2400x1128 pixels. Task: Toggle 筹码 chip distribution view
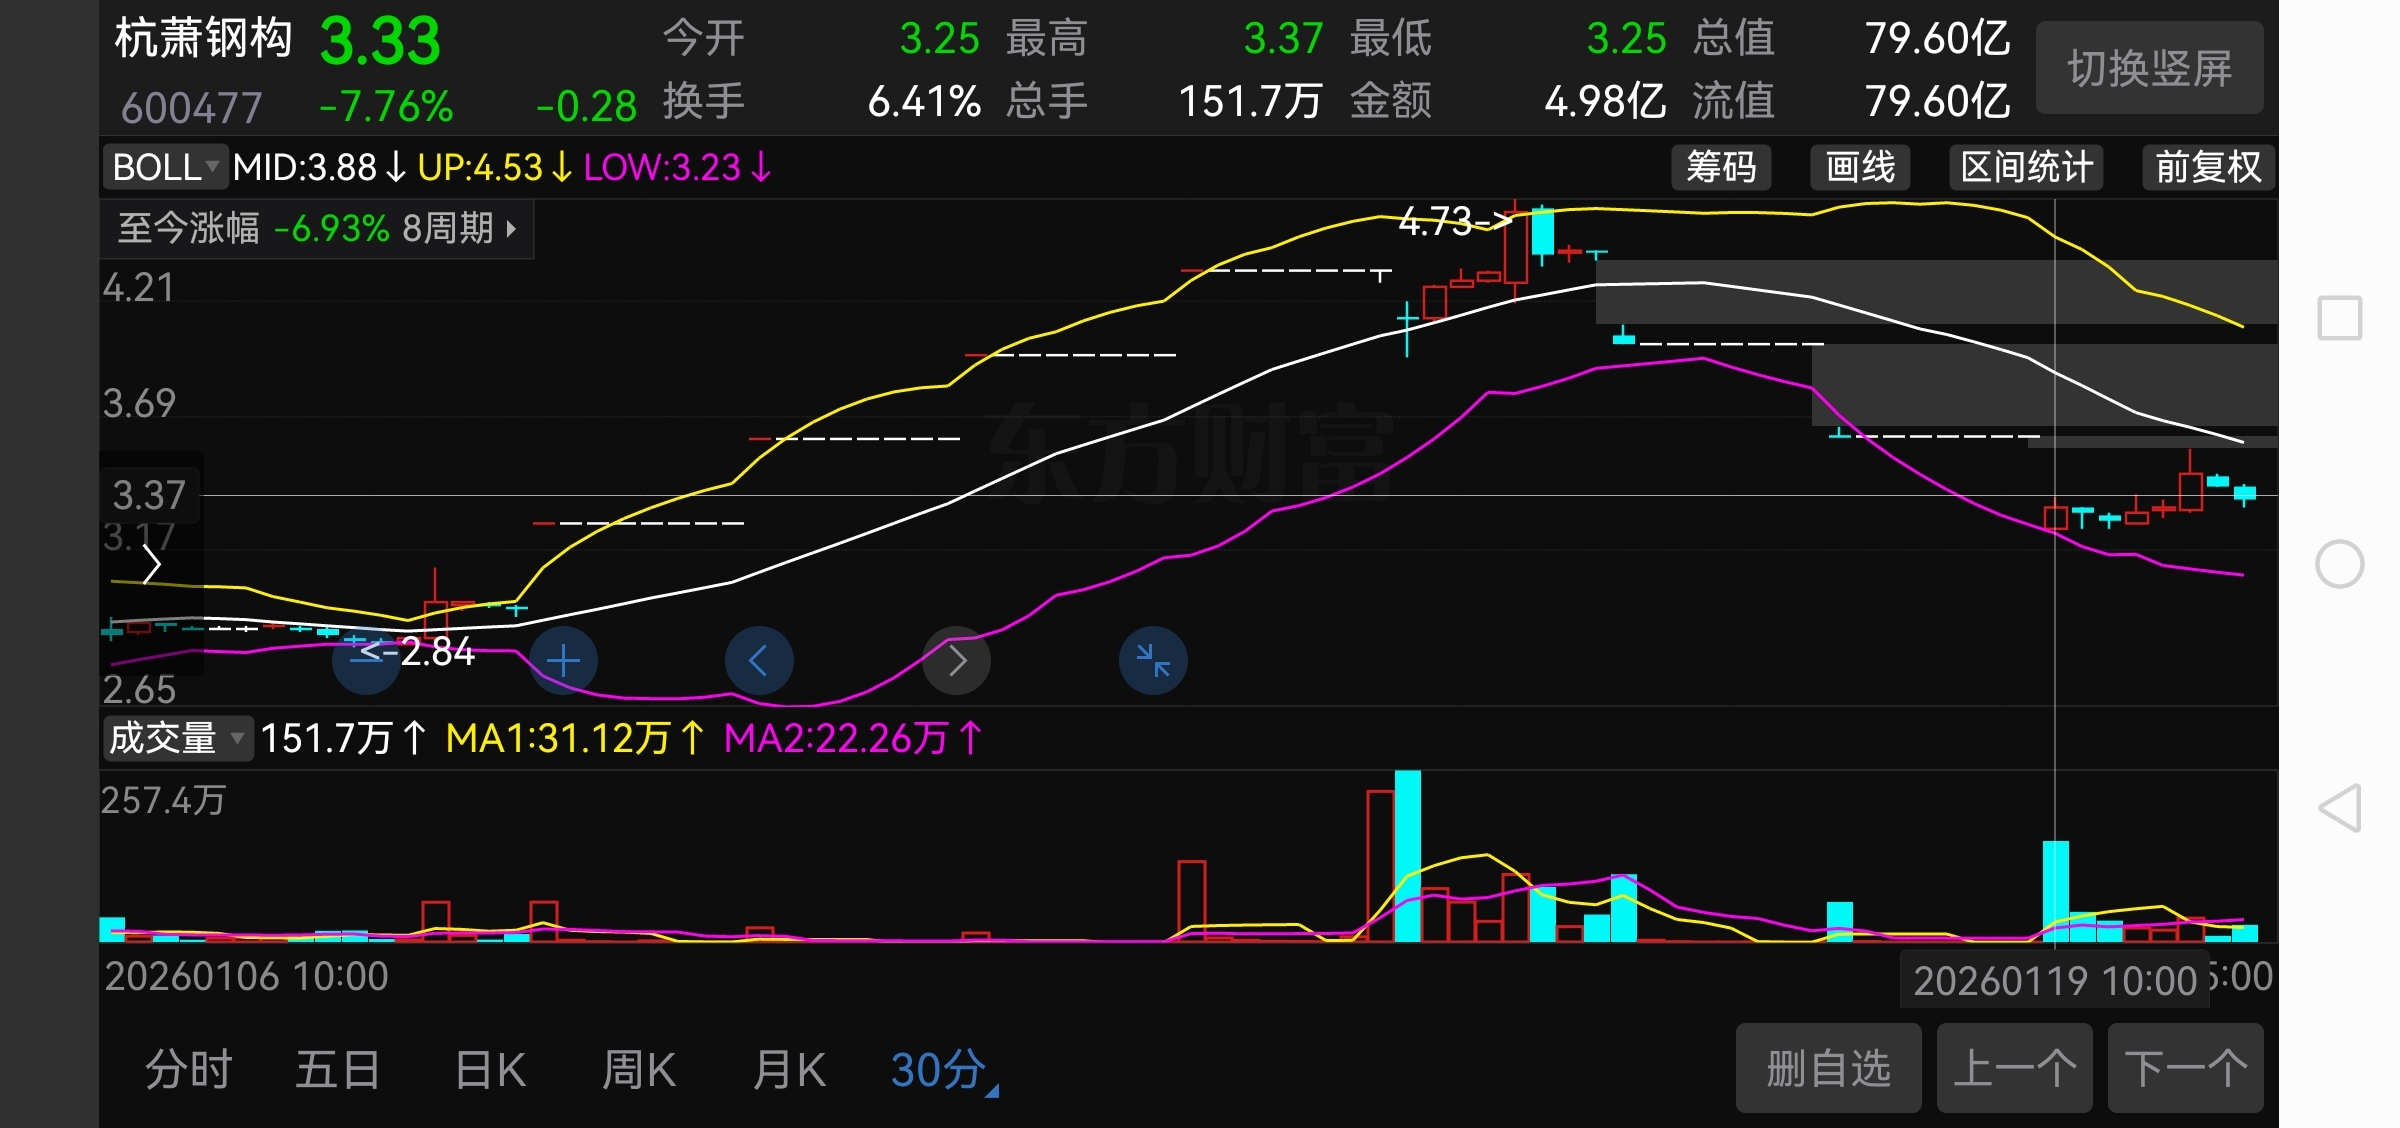pyautogui.click(x=1720, y=167)
